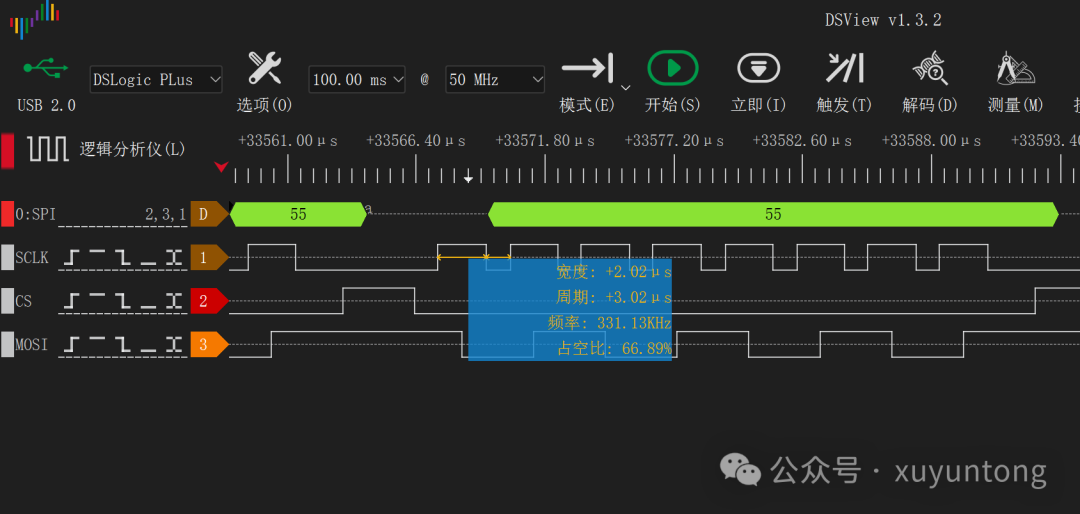This screenshot has height=514, width=1080.
Task: Set SCLK trigger to falling edge
Action: click(123, 258)
